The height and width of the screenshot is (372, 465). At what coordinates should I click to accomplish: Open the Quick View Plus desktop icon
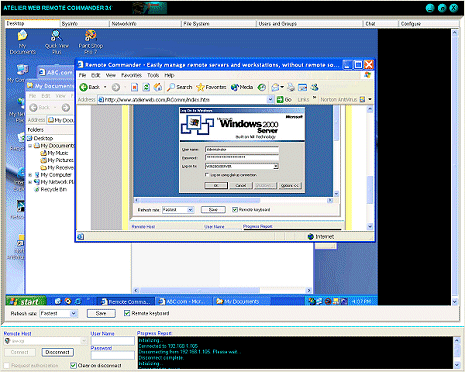(x=57, y=42)
